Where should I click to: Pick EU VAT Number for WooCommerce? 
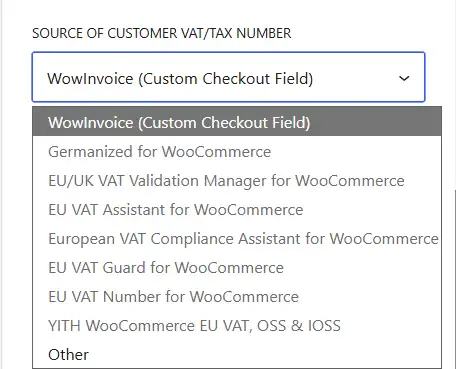coord(237,297)
